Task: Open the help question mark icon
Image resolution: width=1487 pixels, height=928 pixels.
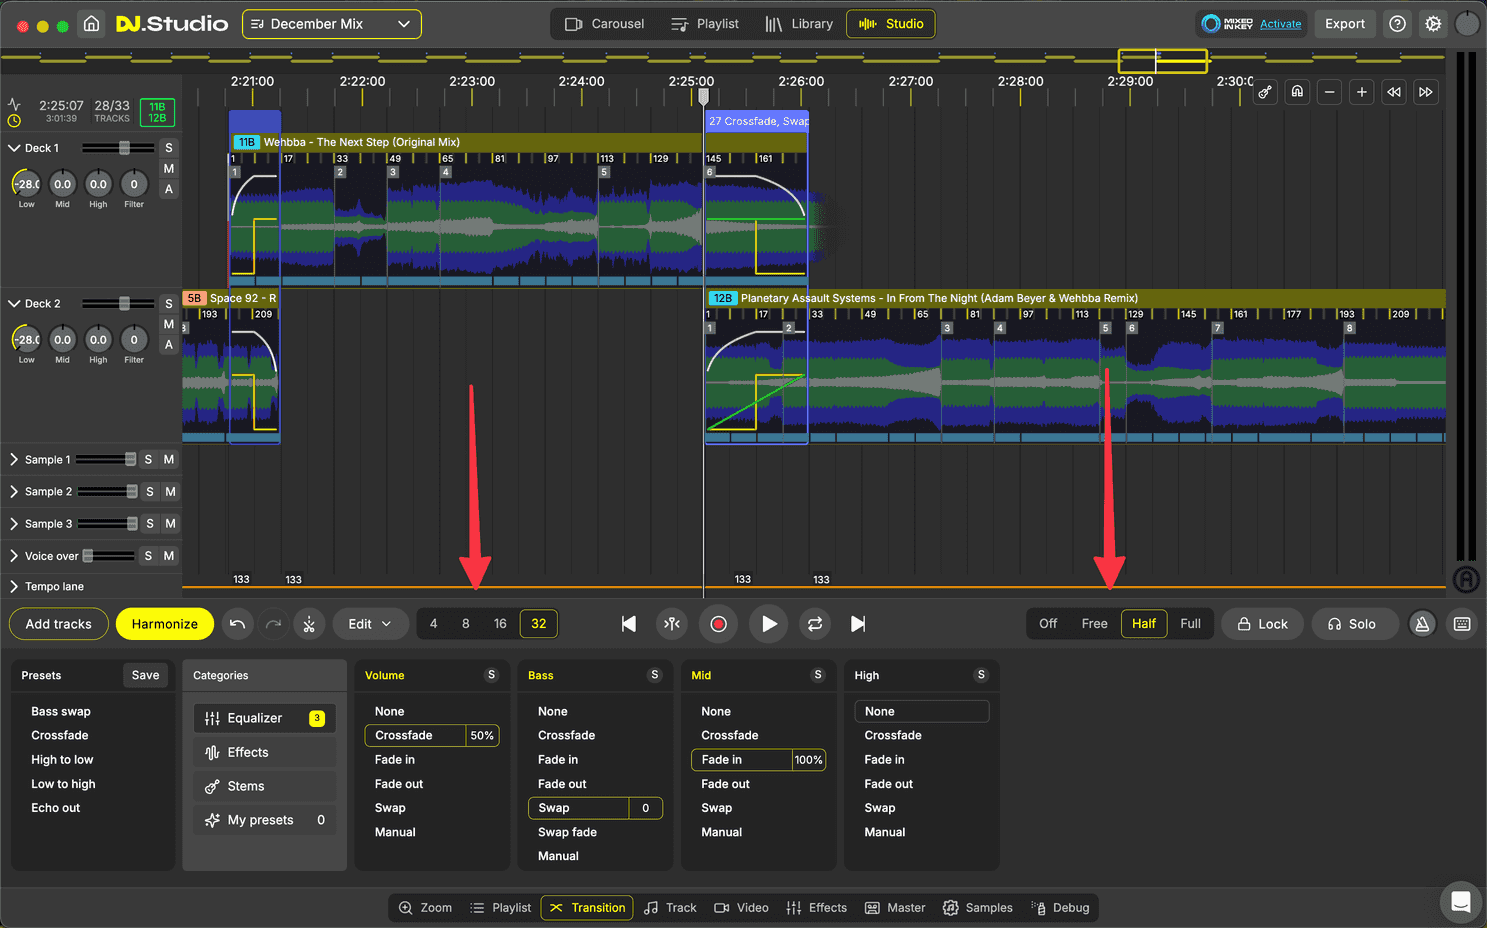Action: coord(1398,24)
